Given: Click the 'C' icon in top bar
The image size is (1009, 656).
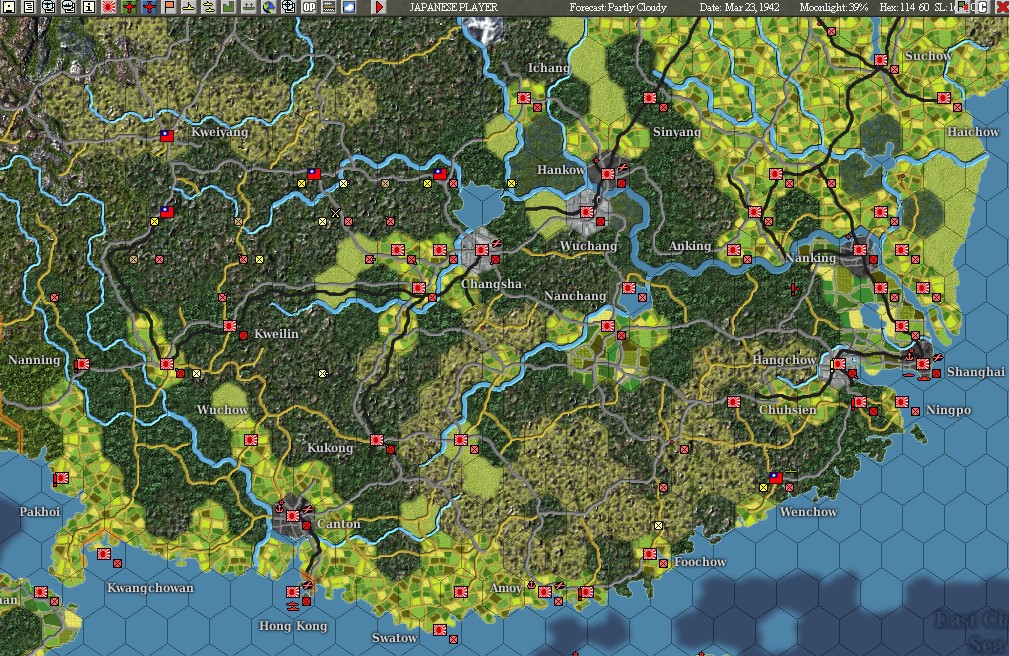Looking at the screenshot, I should coord(983,7).
